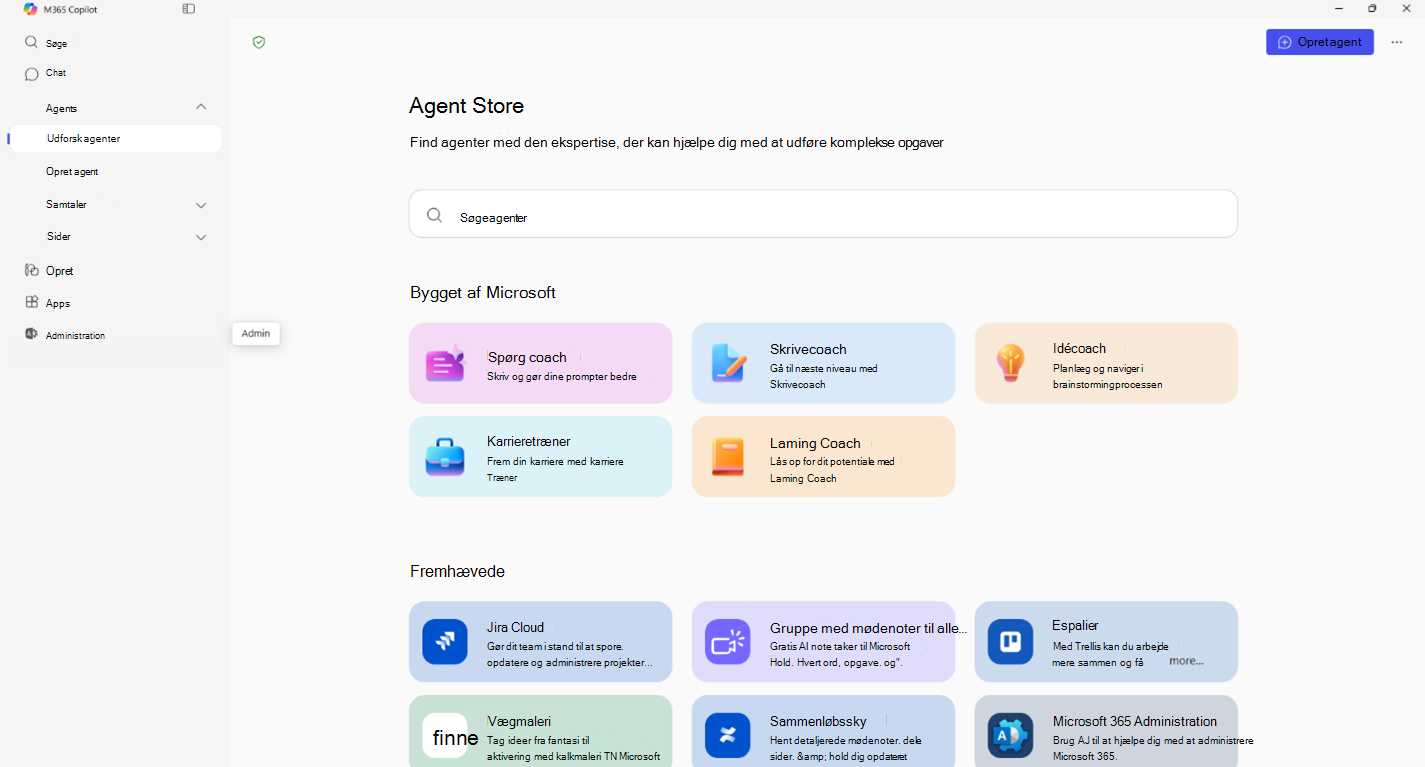Screen dimensions: 1425x767
Task: Click Agents label in sidebar
Action: 61,108
